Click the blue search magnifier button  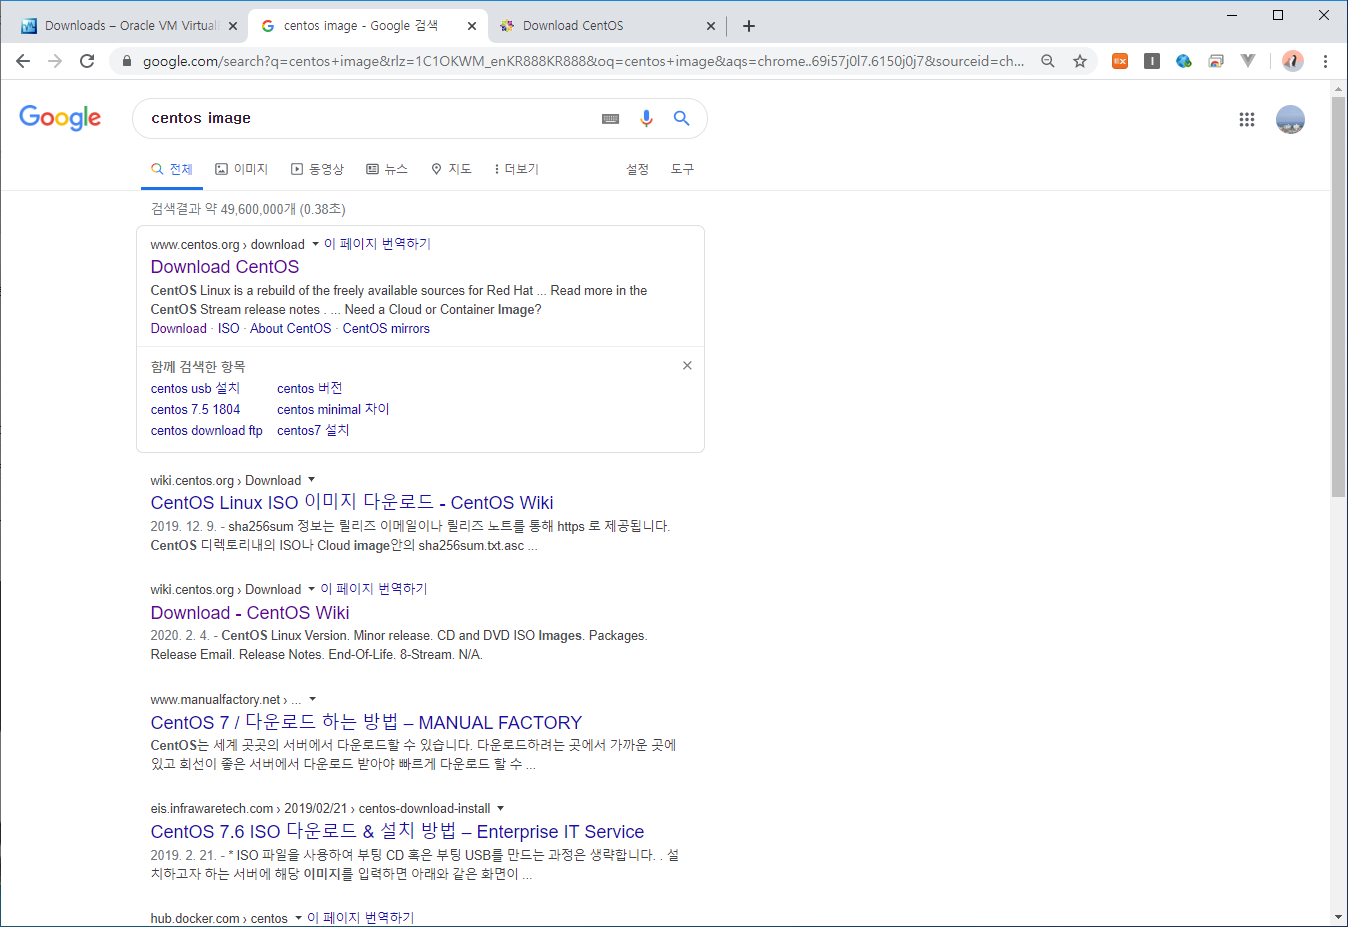(x=681, y=118)
